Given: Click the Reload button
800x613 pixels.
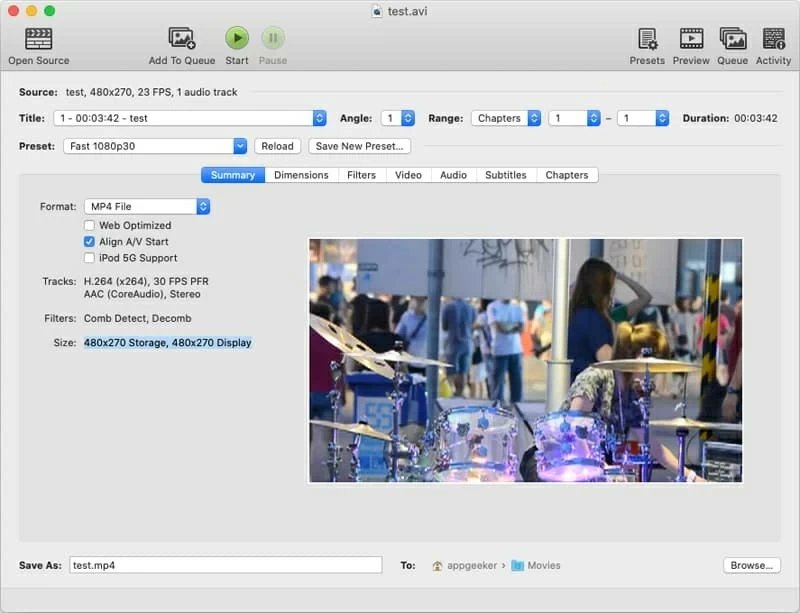Looking at the screenshot, I should pyautogui.click(x=277, y=146).
